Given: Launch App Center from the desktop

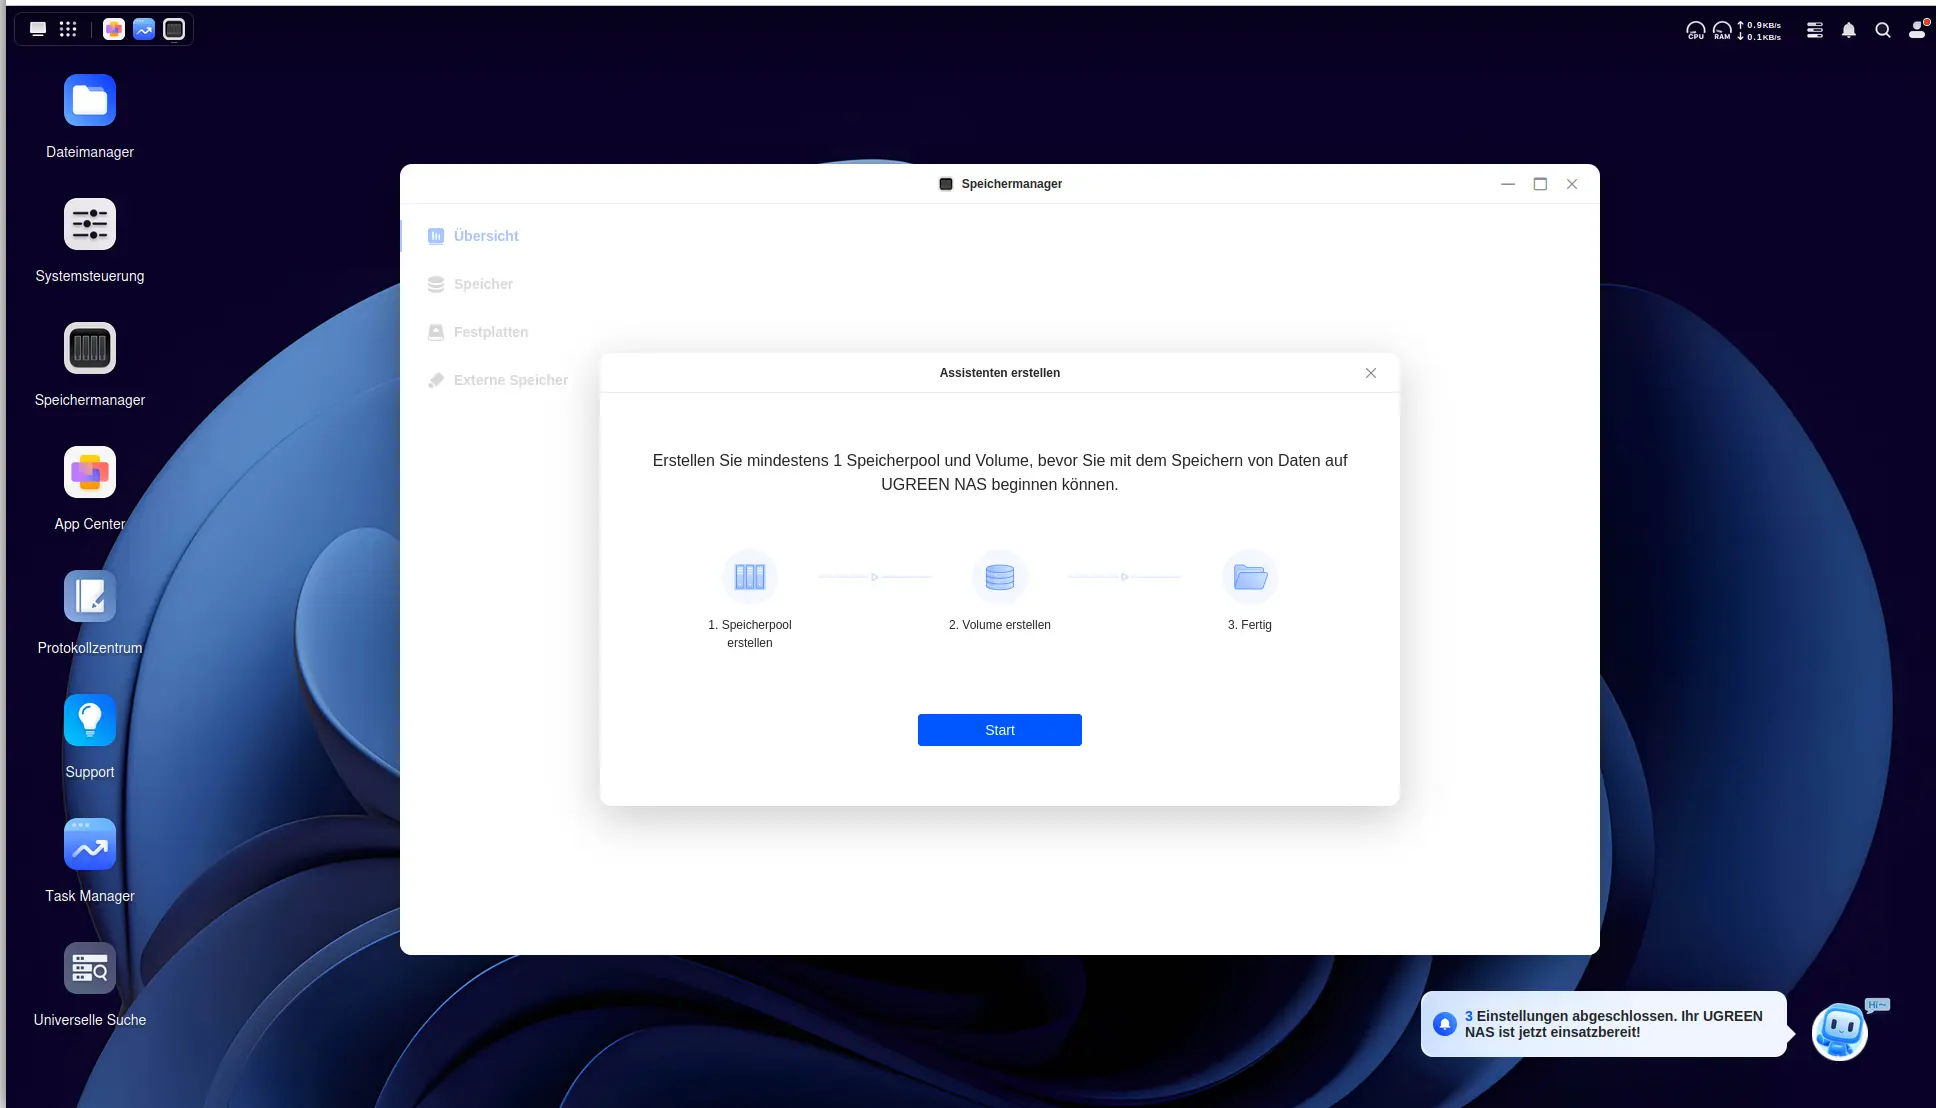Looking at the screenshot, I should [x=90, y=473].
